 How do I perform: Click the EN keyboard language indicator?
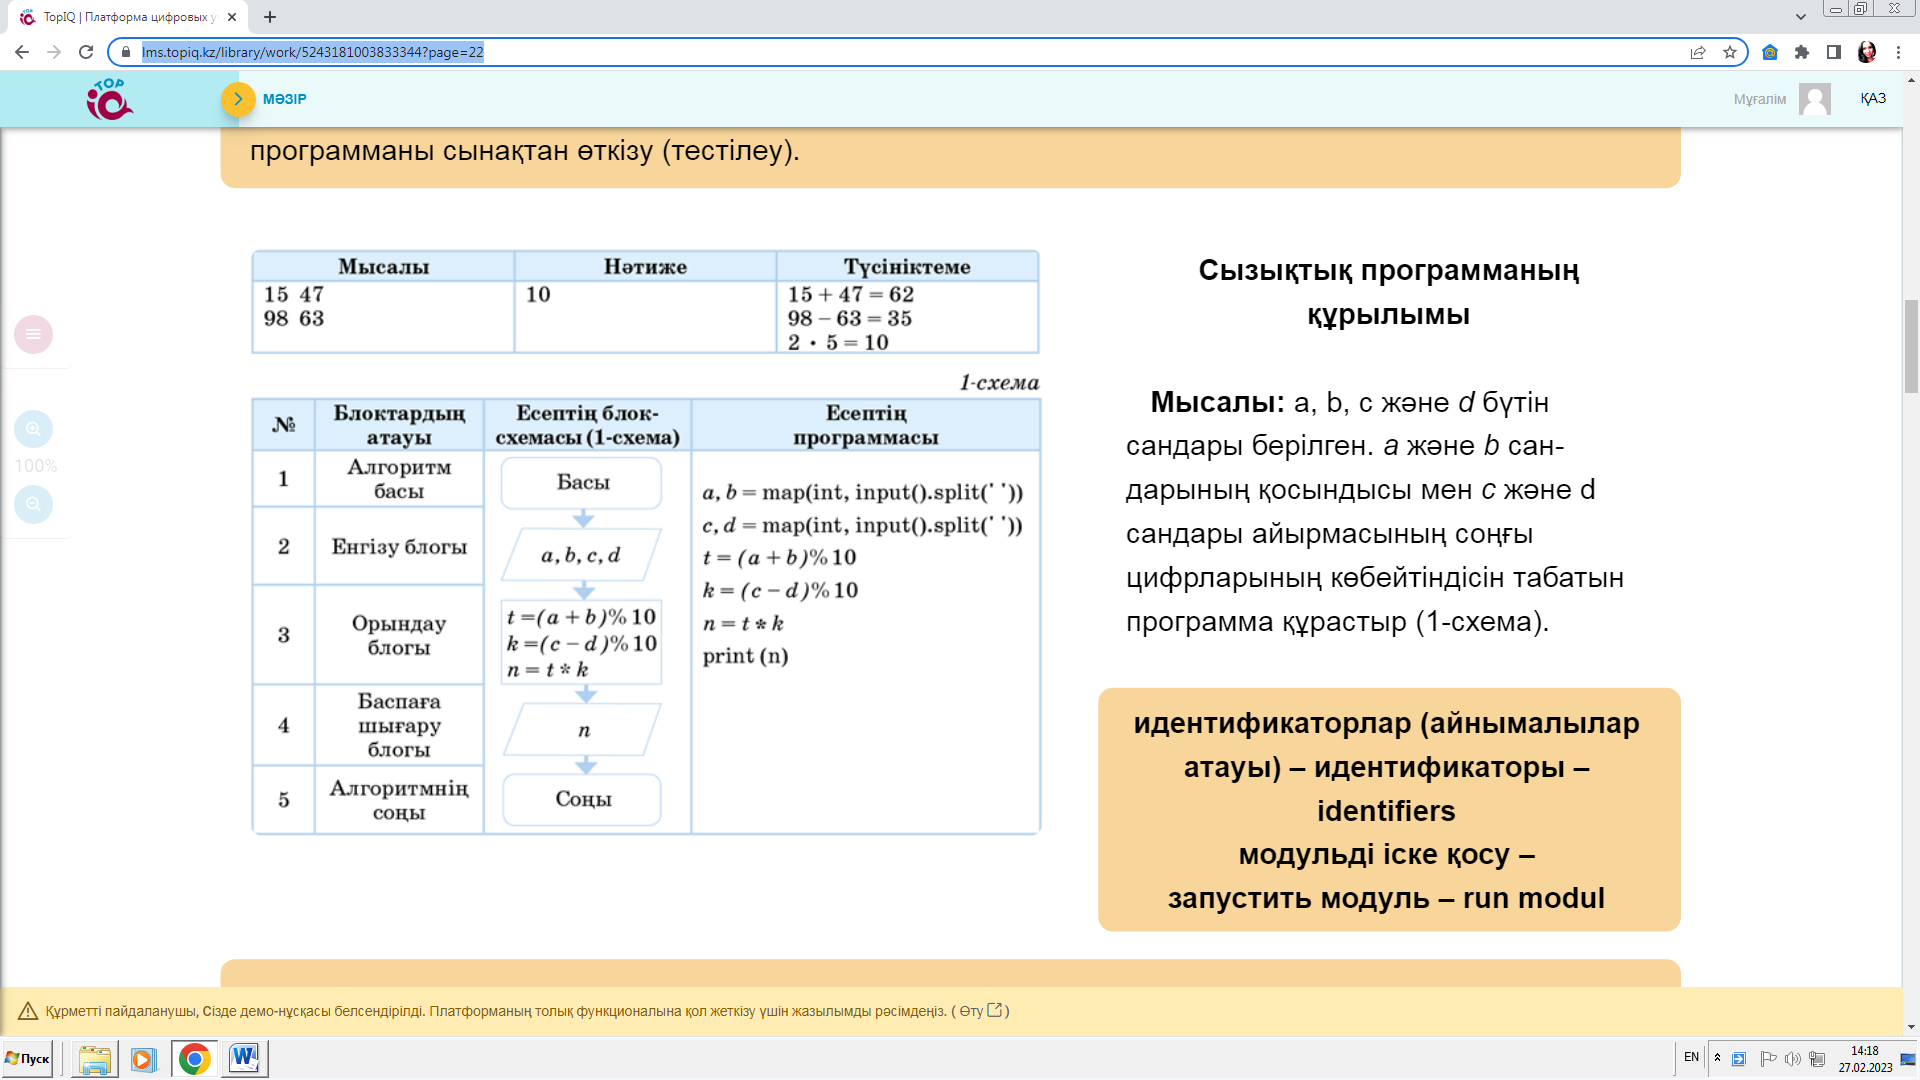[1691, 1057]
